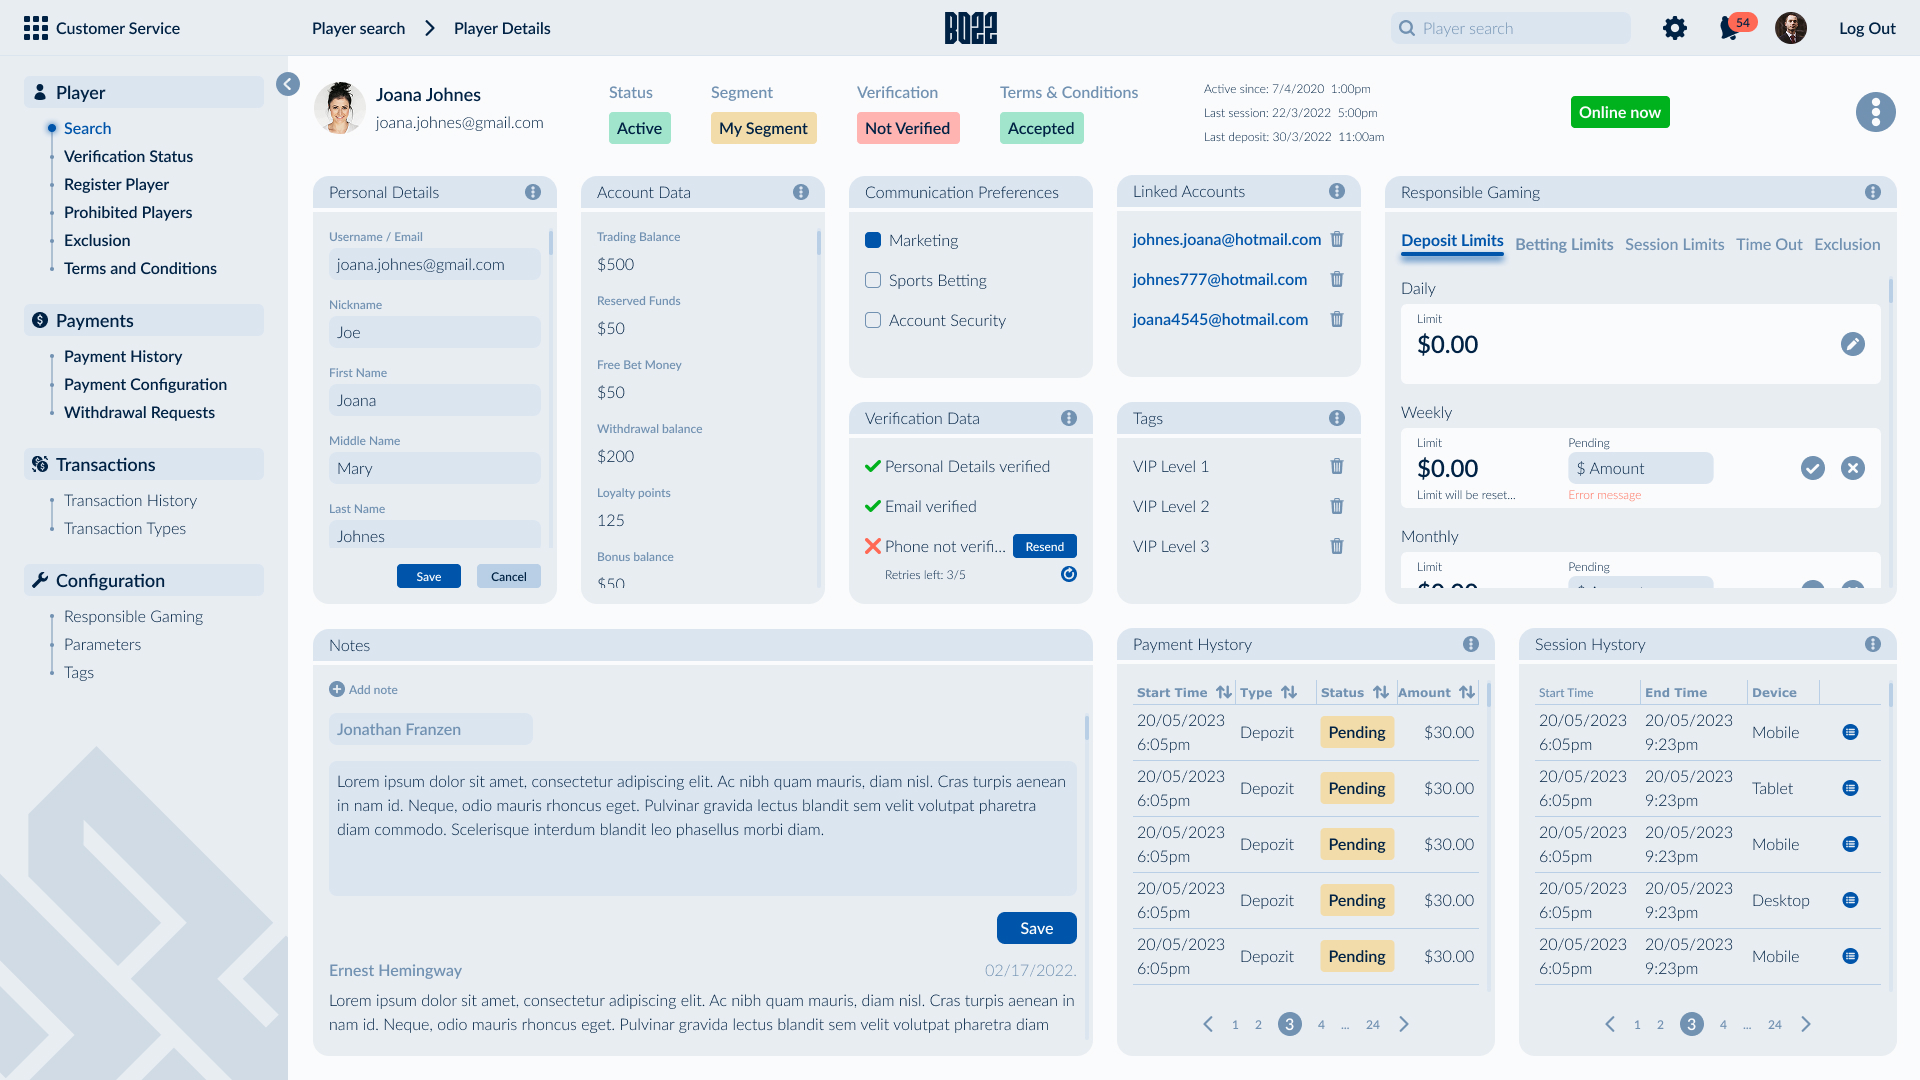Image resolution: width=1920 pixels, height=1080 pixels.
Task: Collapse the left sidebar arrow
Action: (288, 84)
